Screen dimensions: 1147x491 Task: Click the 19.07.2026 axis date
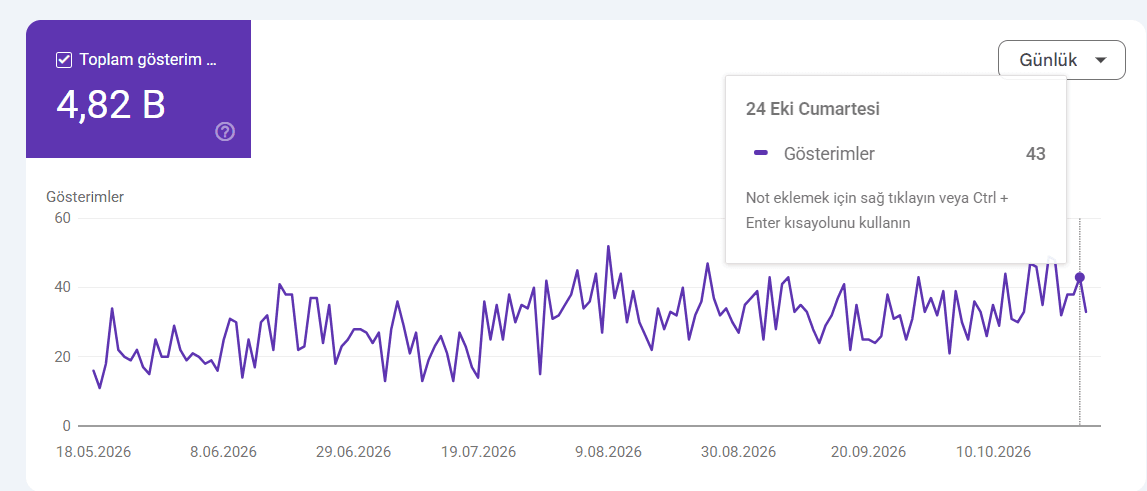[479, 451]
